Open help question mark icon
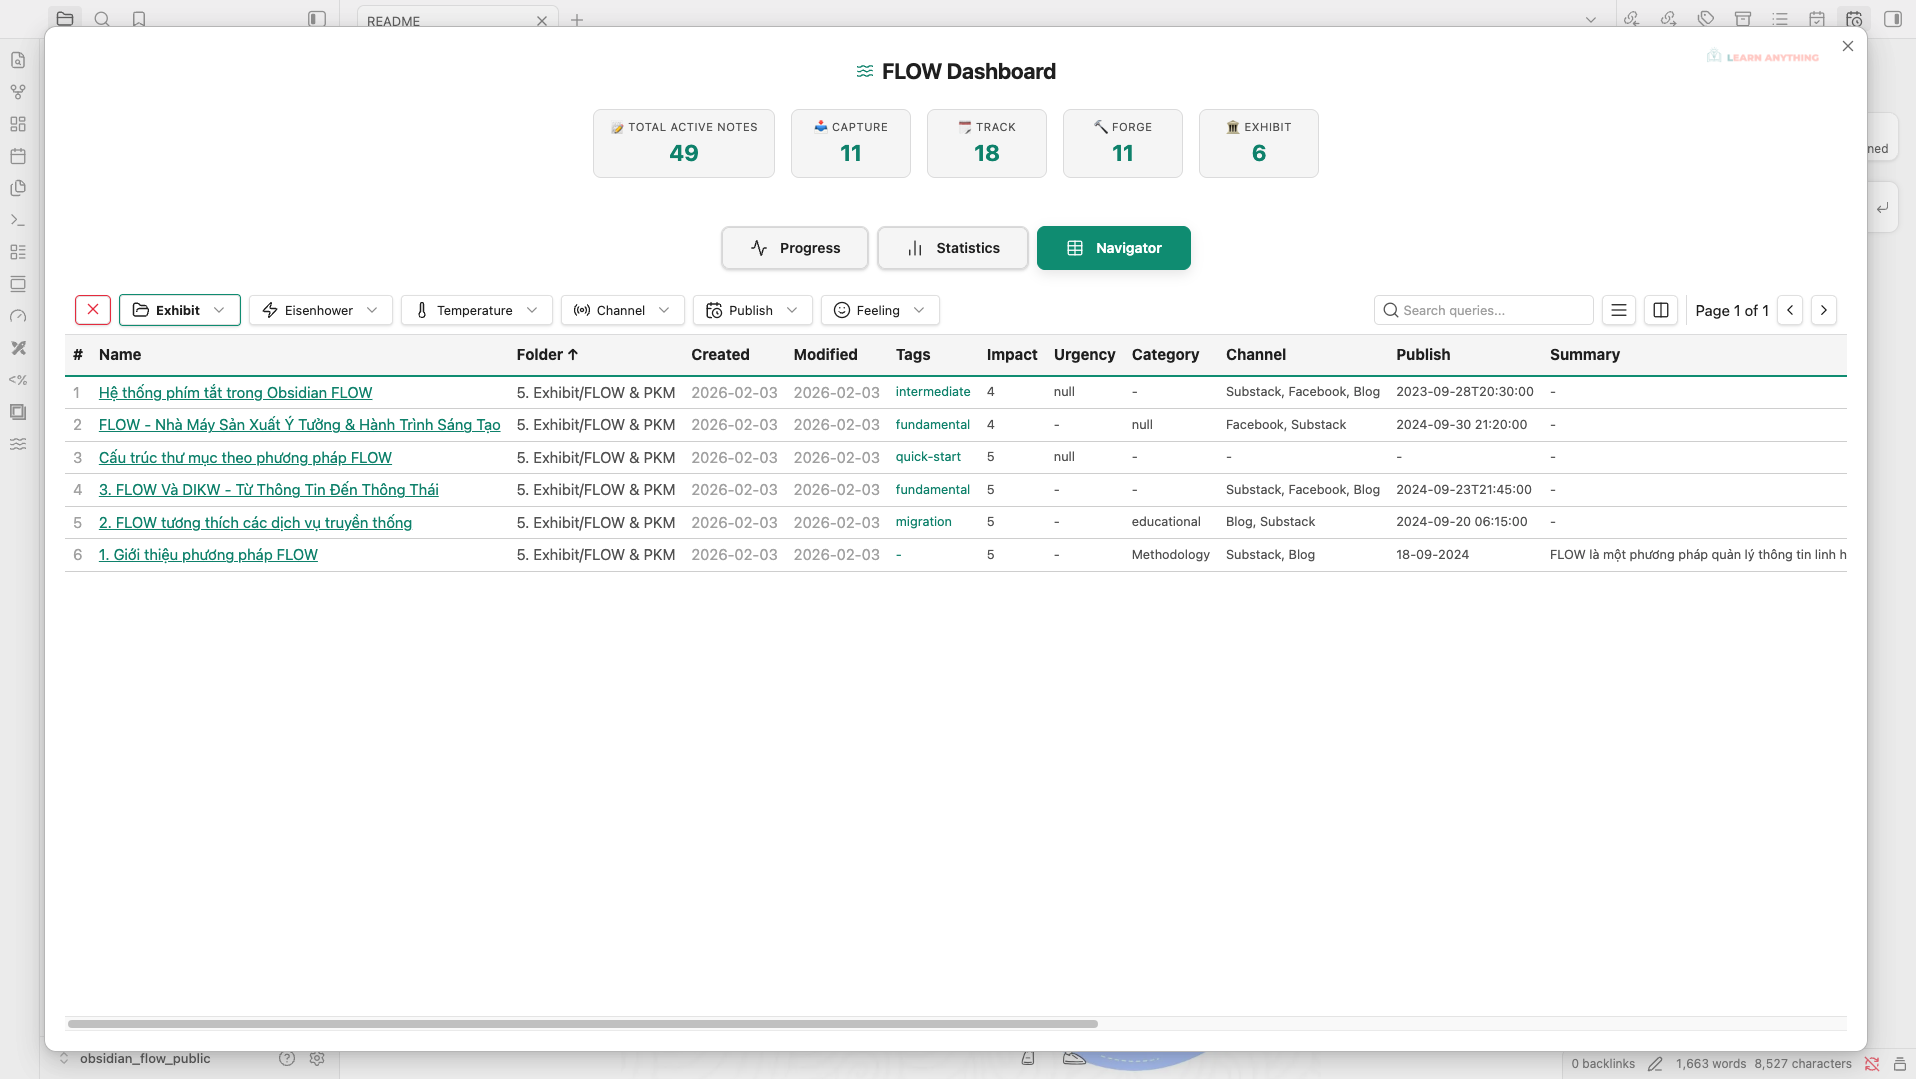1916x1079 pixels. 287,1058
